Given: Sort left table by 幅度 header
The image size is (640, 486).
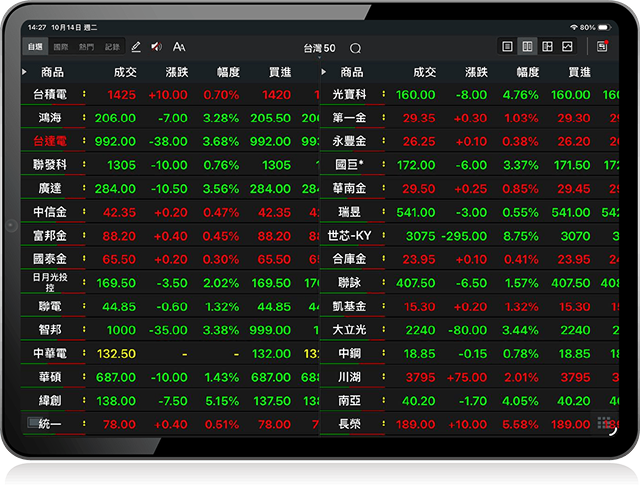Looking at the screenshot, I should 228,72.
